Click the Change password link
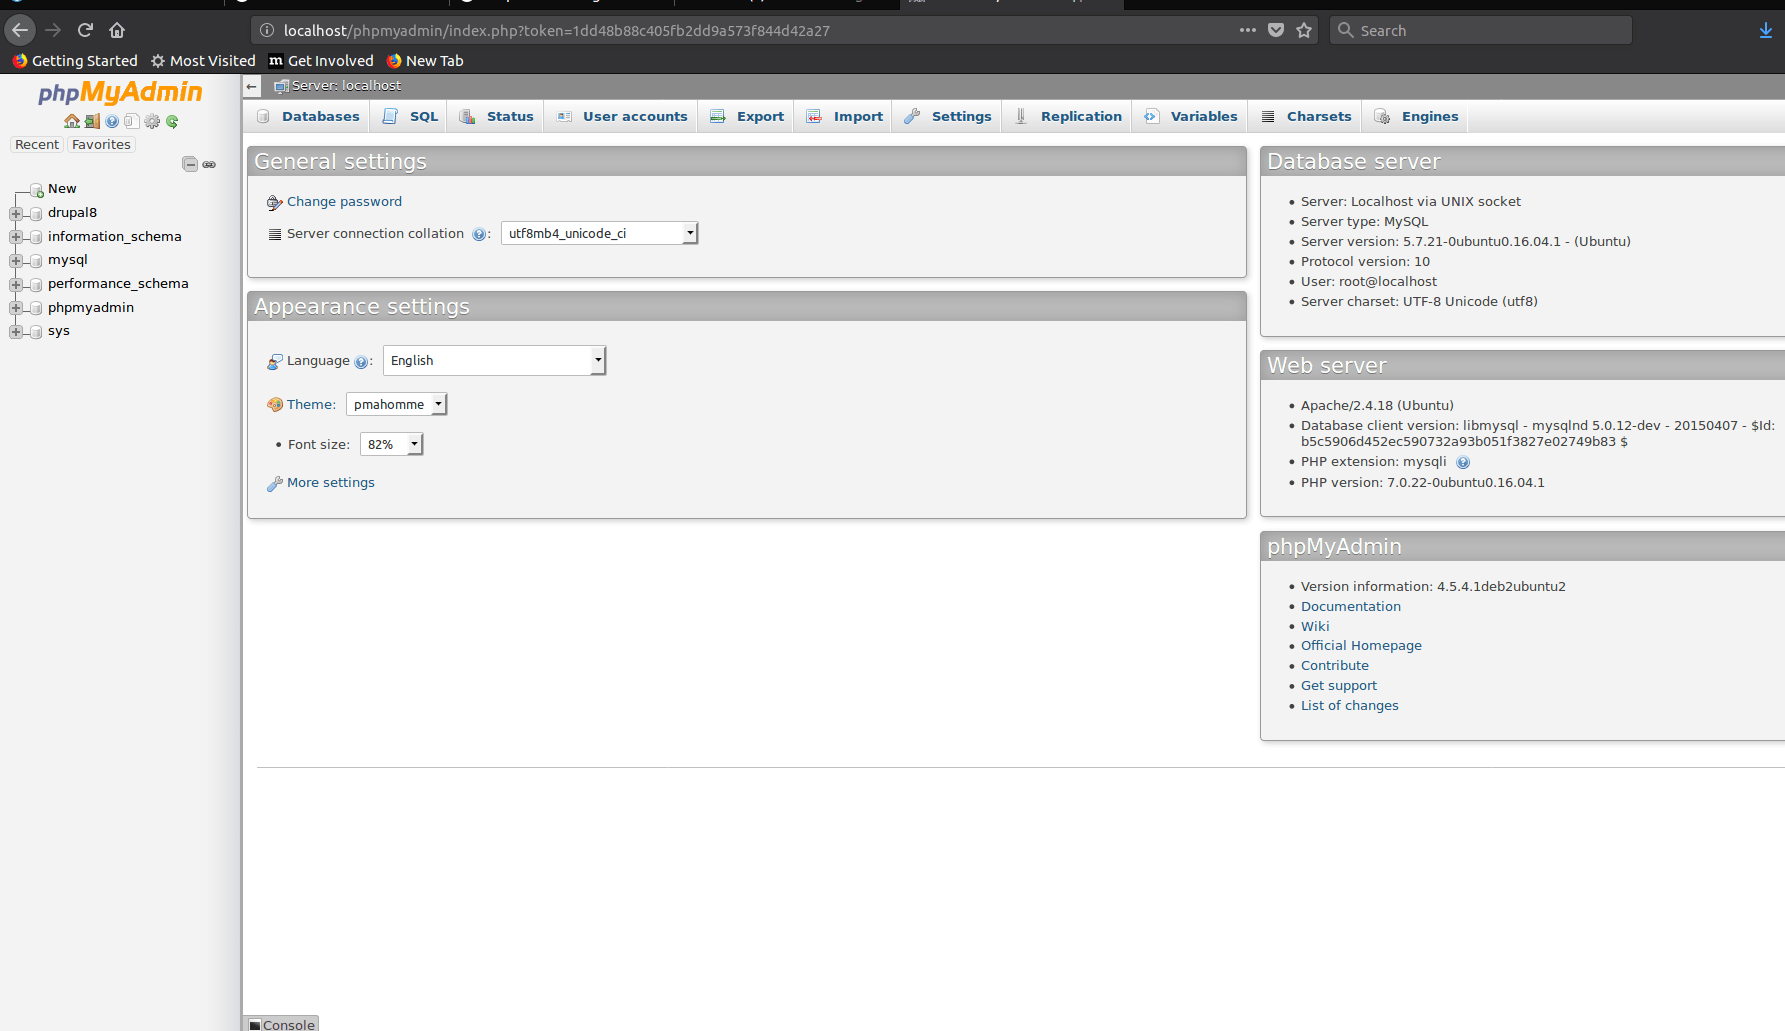 click(344, 202)
